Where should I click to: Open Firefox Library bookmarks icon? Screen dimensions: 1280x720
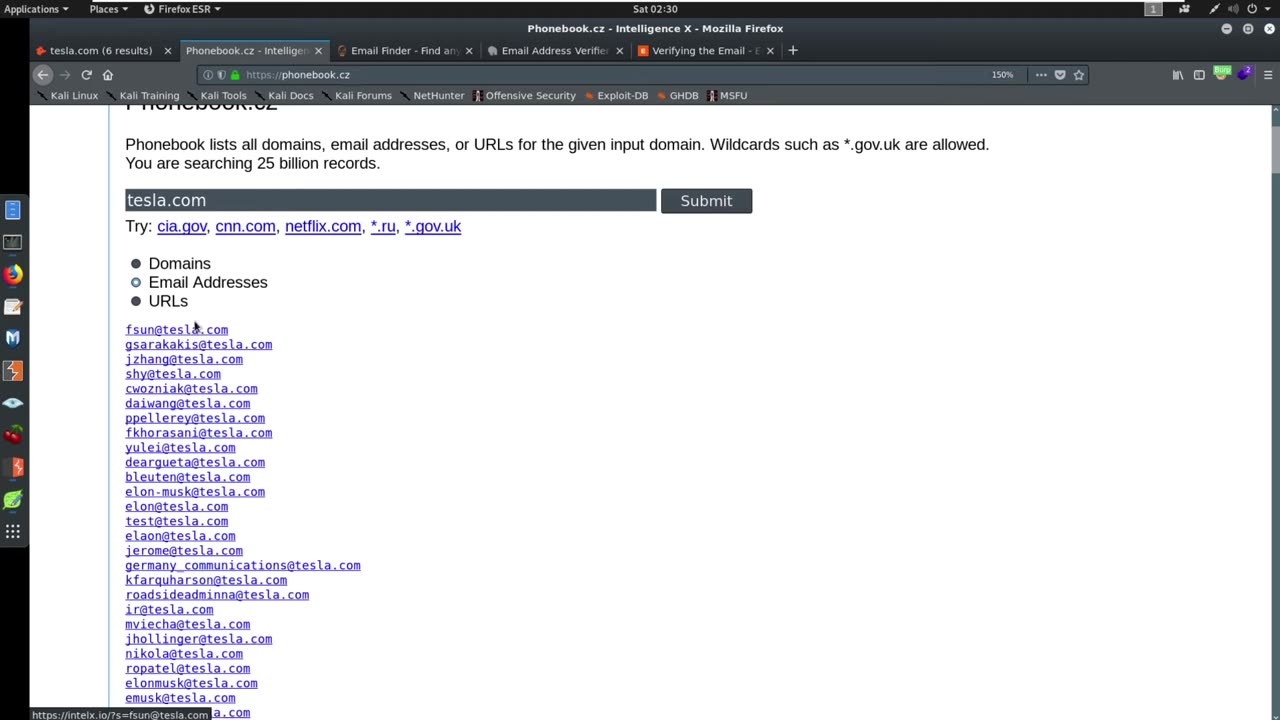click(x=1178, y=75)
